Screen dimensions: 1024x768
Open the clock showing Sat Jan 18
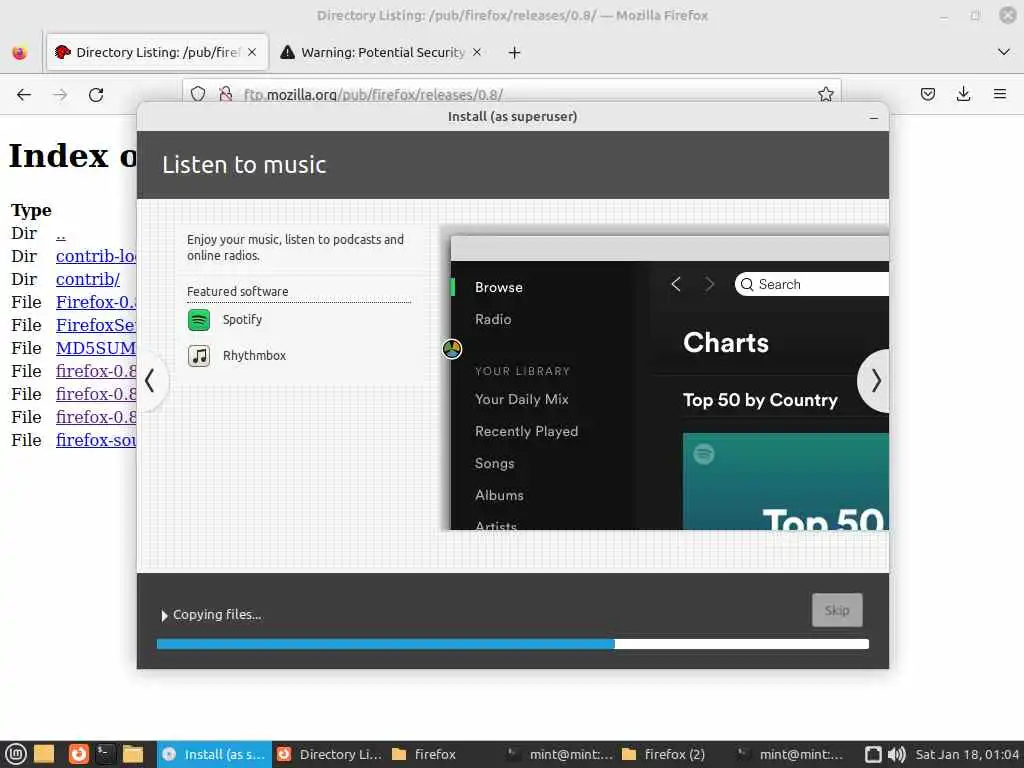(967, 754)
